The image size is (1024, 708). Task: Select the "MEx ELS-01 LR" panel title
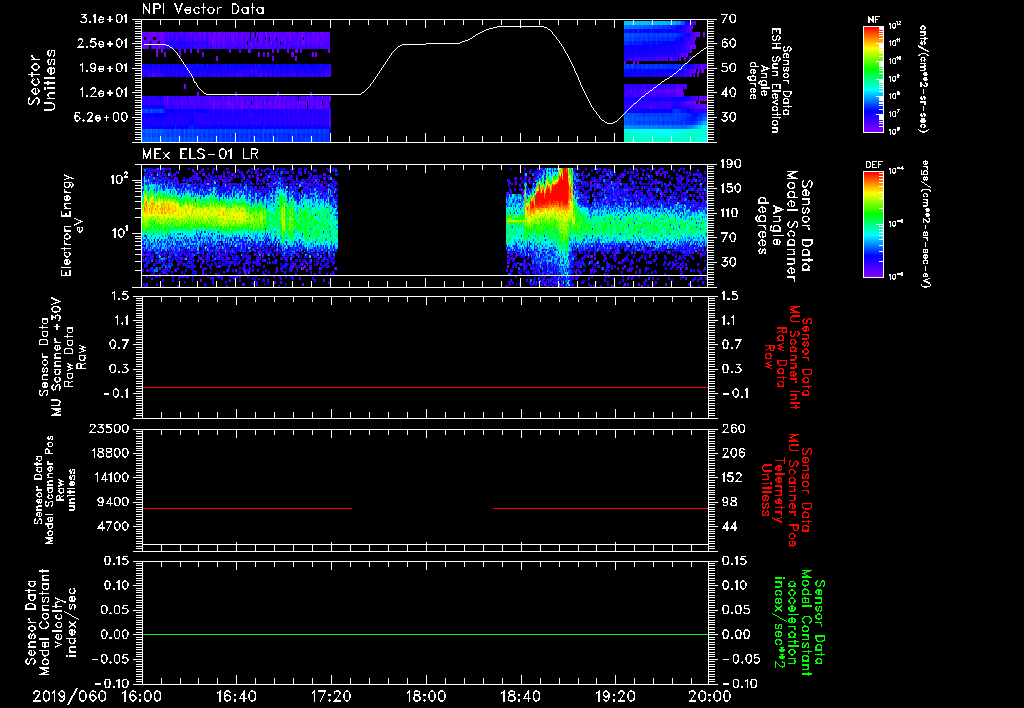click(200, 155)
